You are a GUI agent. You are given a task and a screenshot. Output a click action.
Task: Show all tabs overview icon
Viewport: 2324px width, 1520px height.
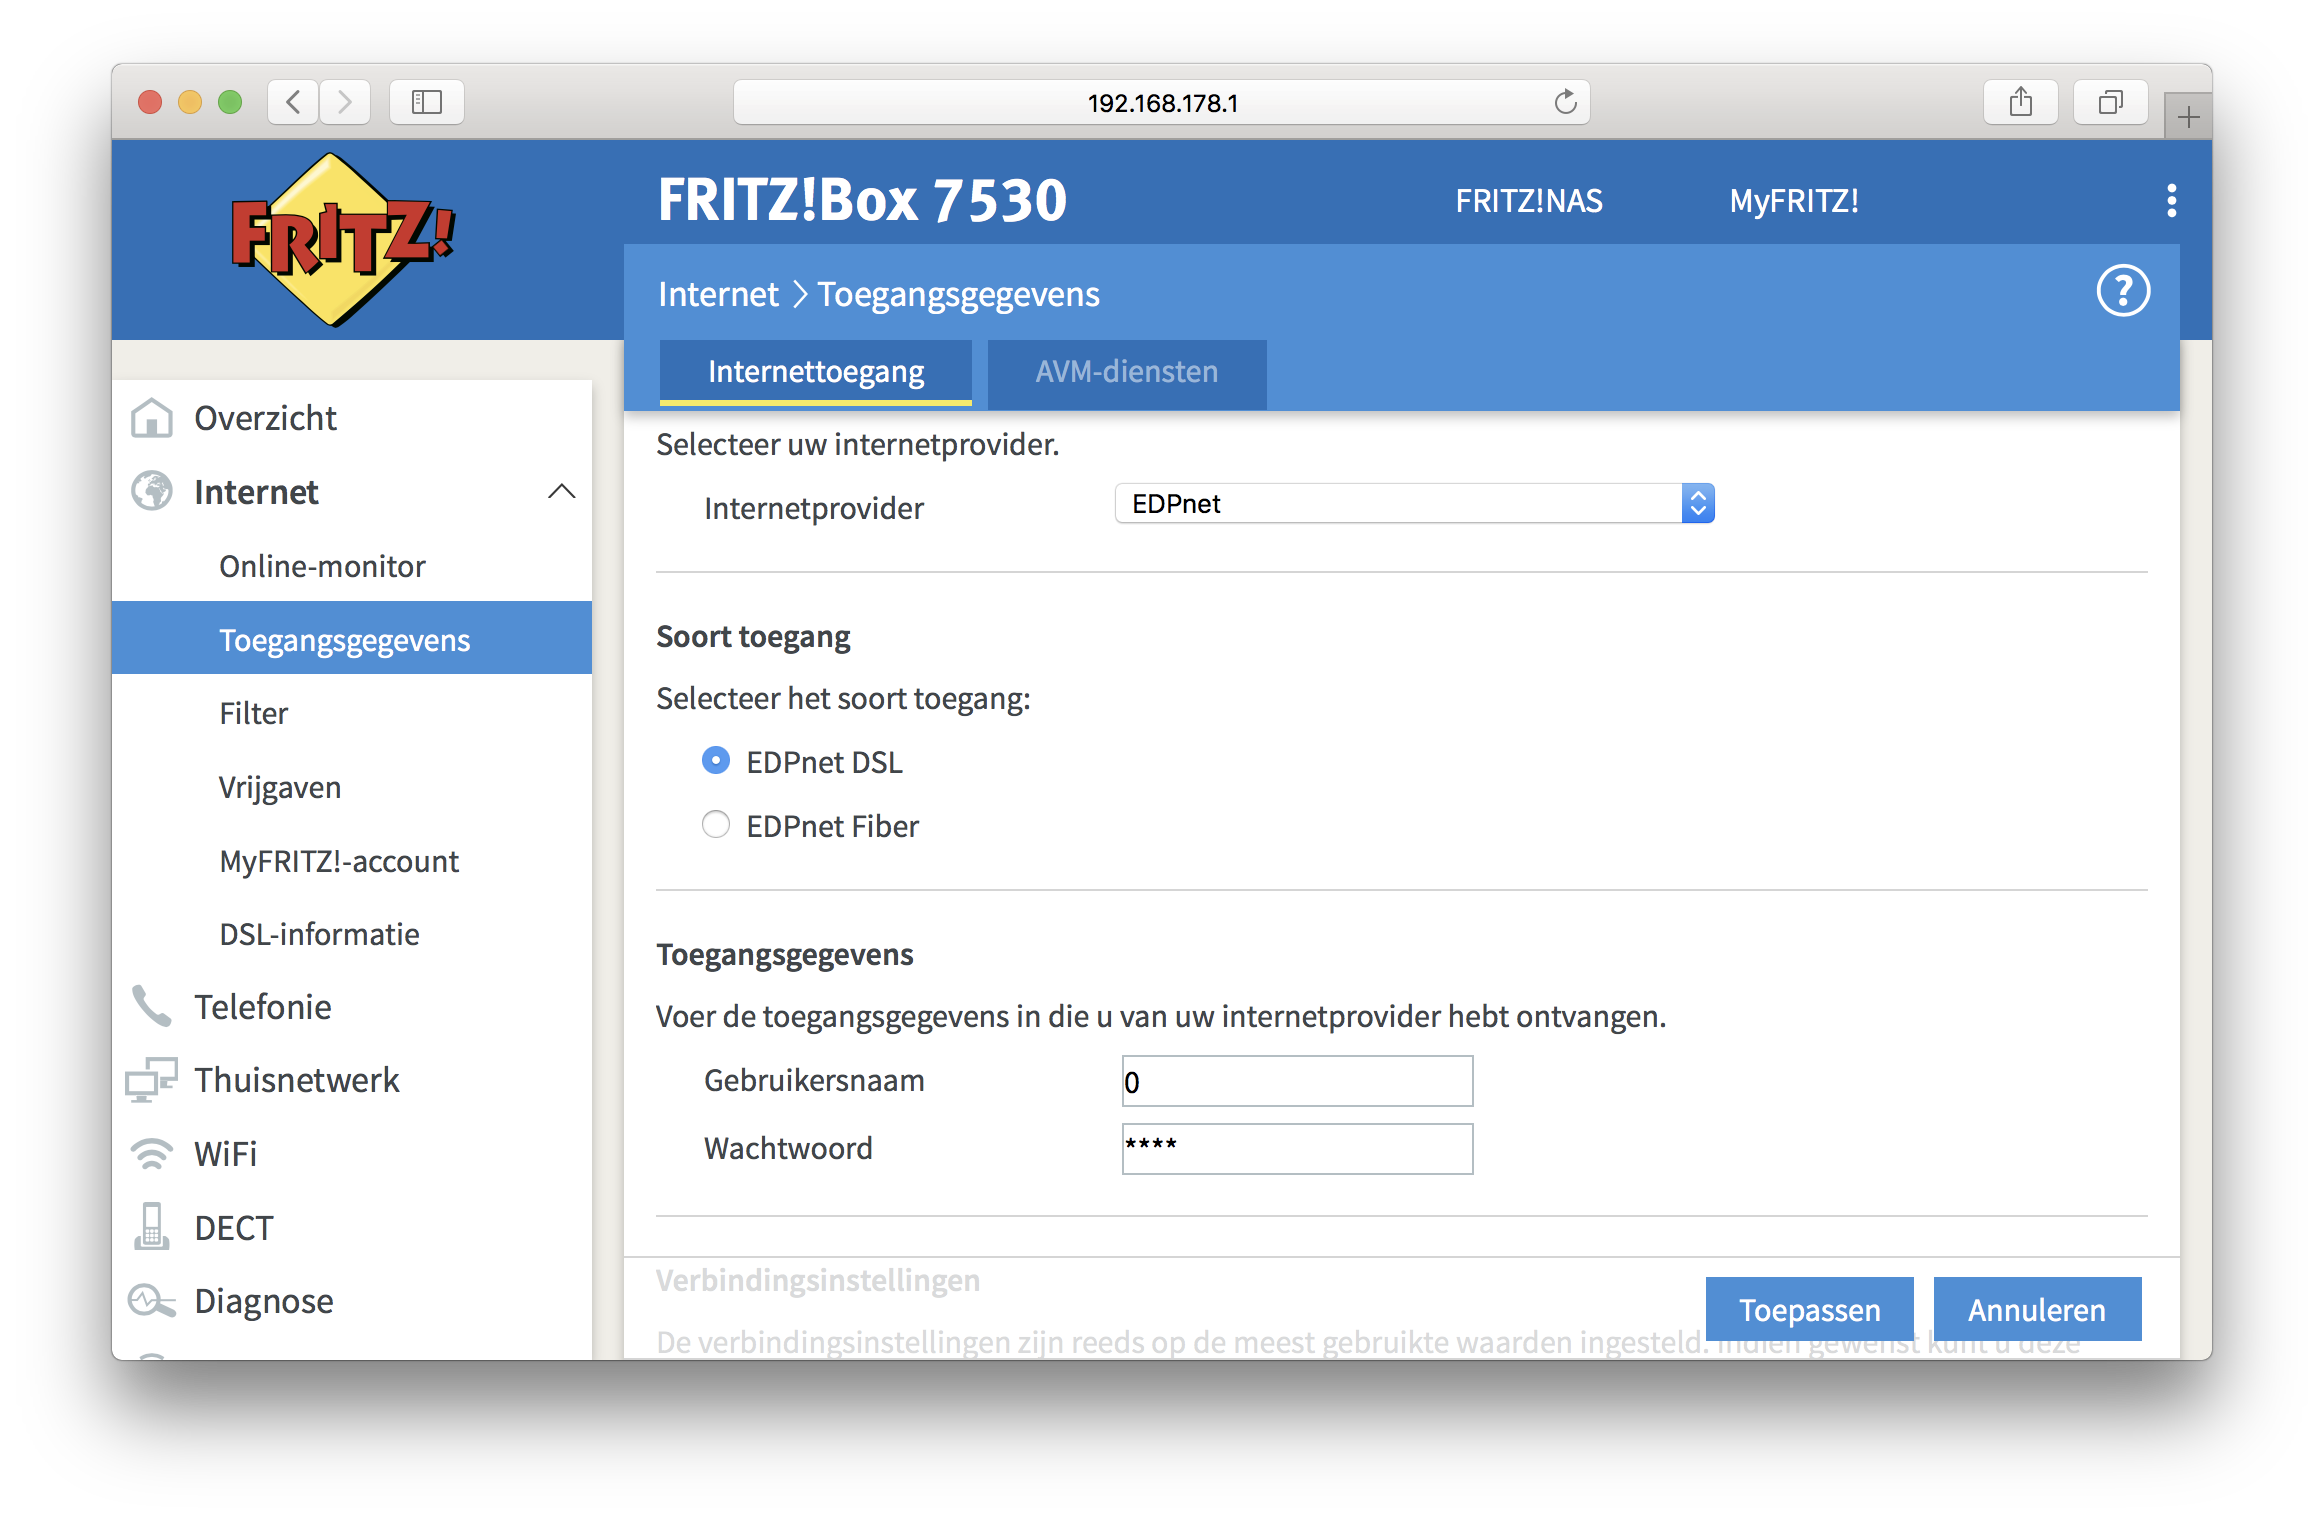click(2111, 102)
